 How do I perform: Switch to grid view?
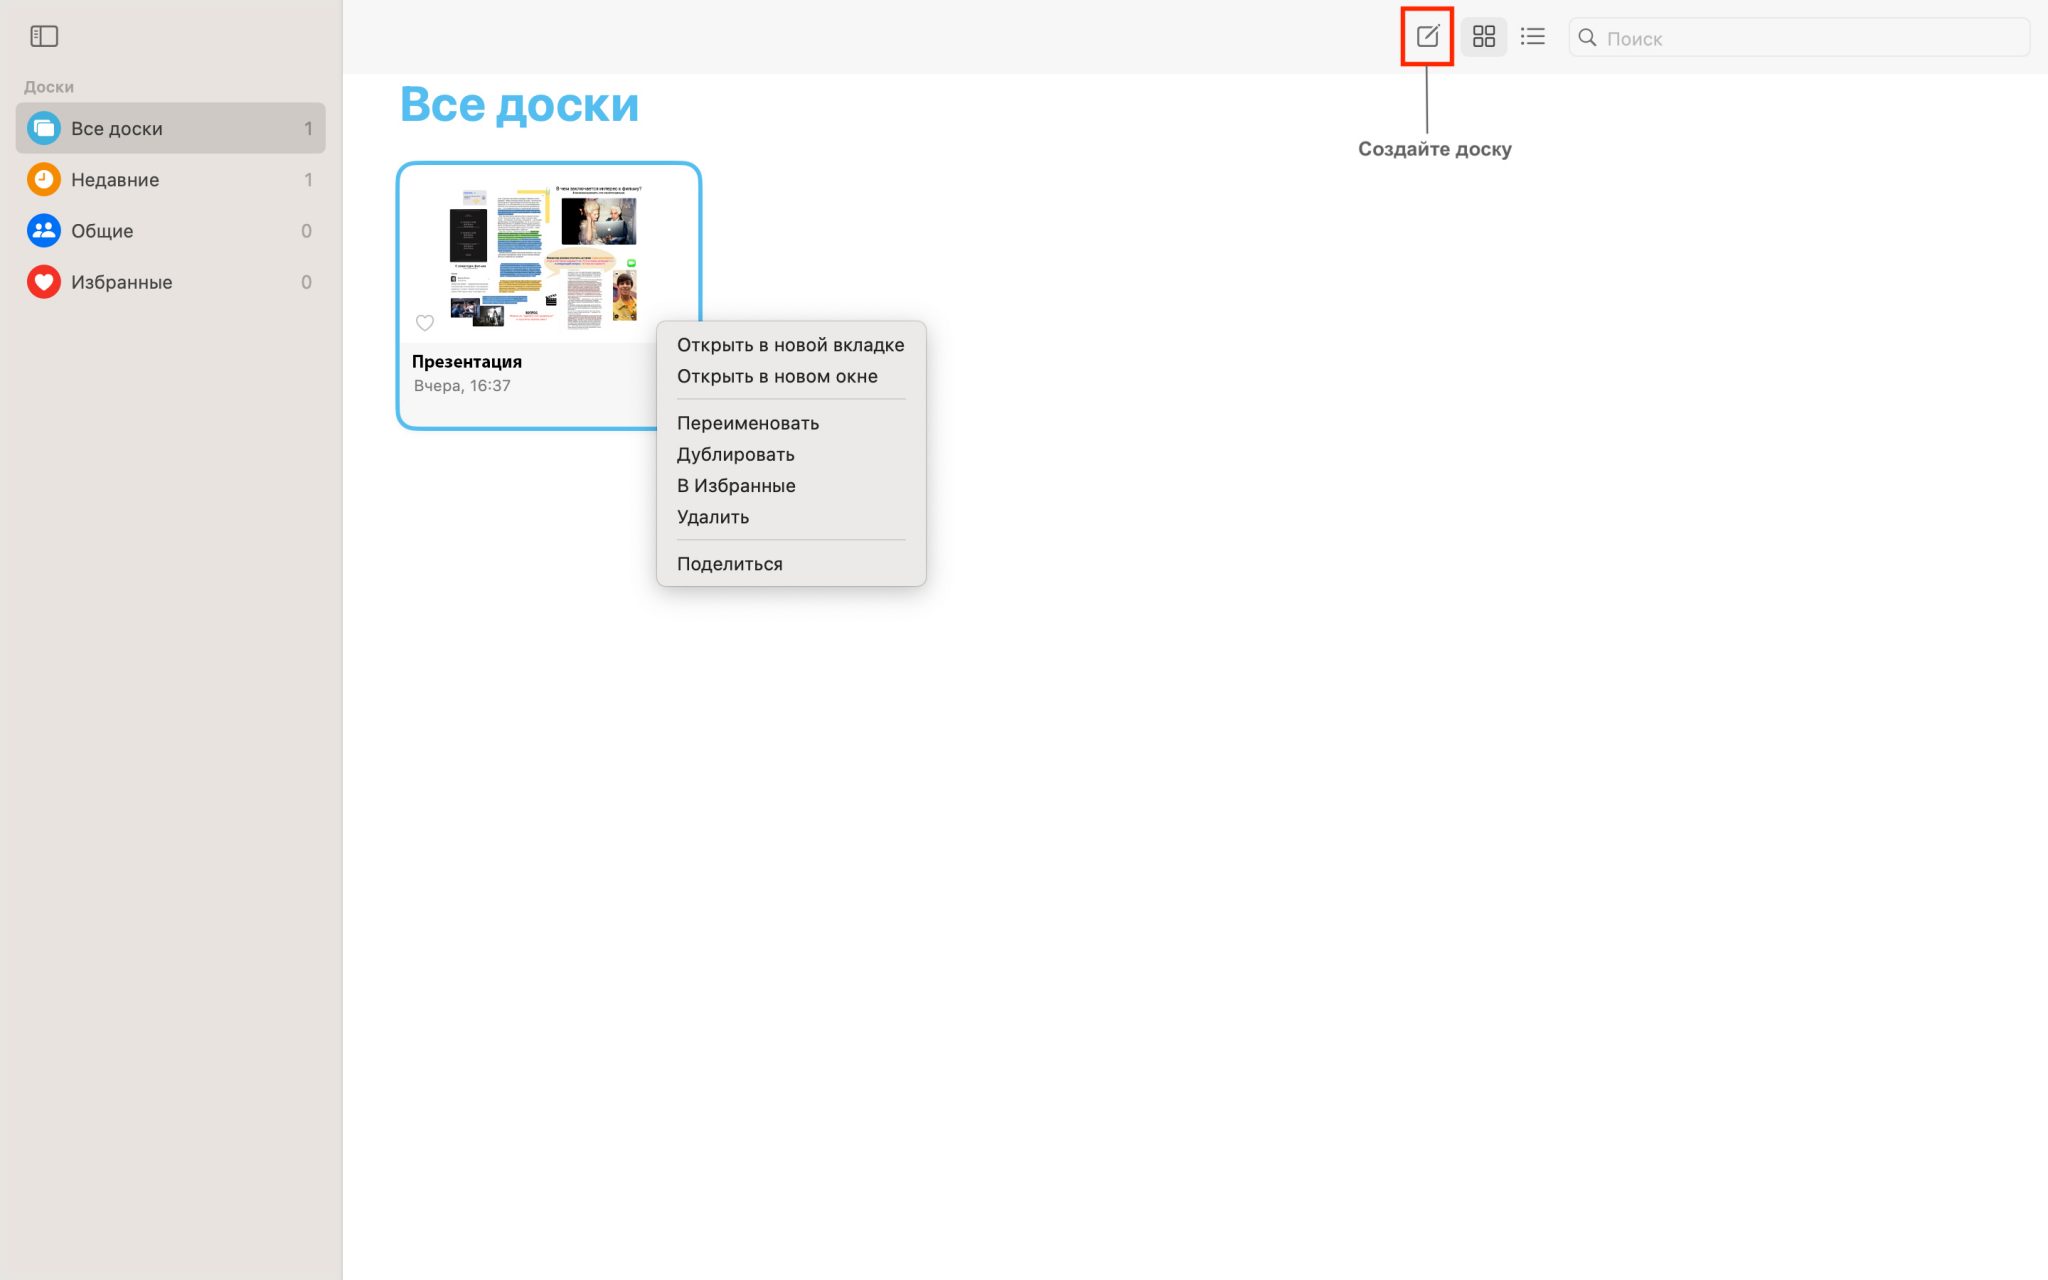pyautogui.click(x=1484, y=36)
